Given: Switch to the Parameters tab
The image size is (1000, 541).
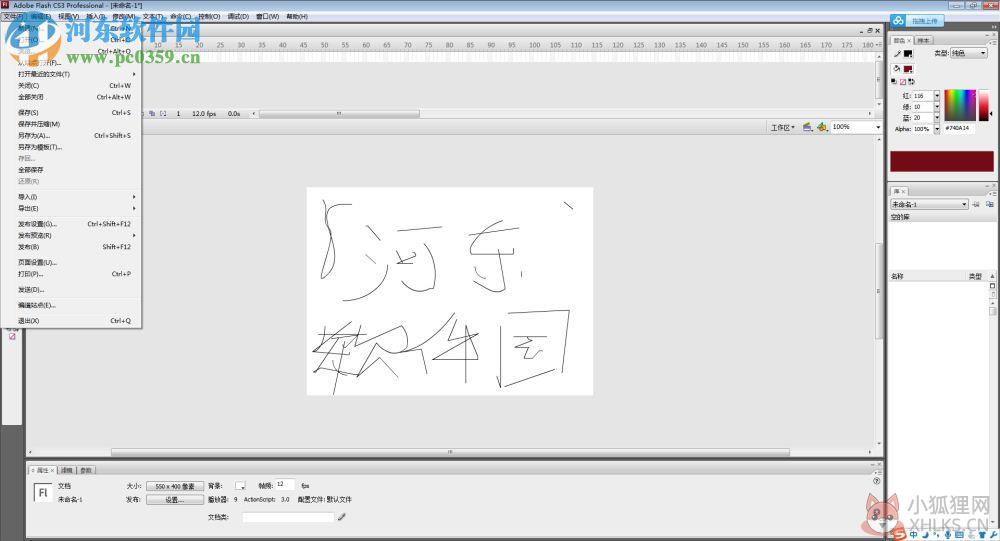Looking at the screenshot, I should pos(86,470).
